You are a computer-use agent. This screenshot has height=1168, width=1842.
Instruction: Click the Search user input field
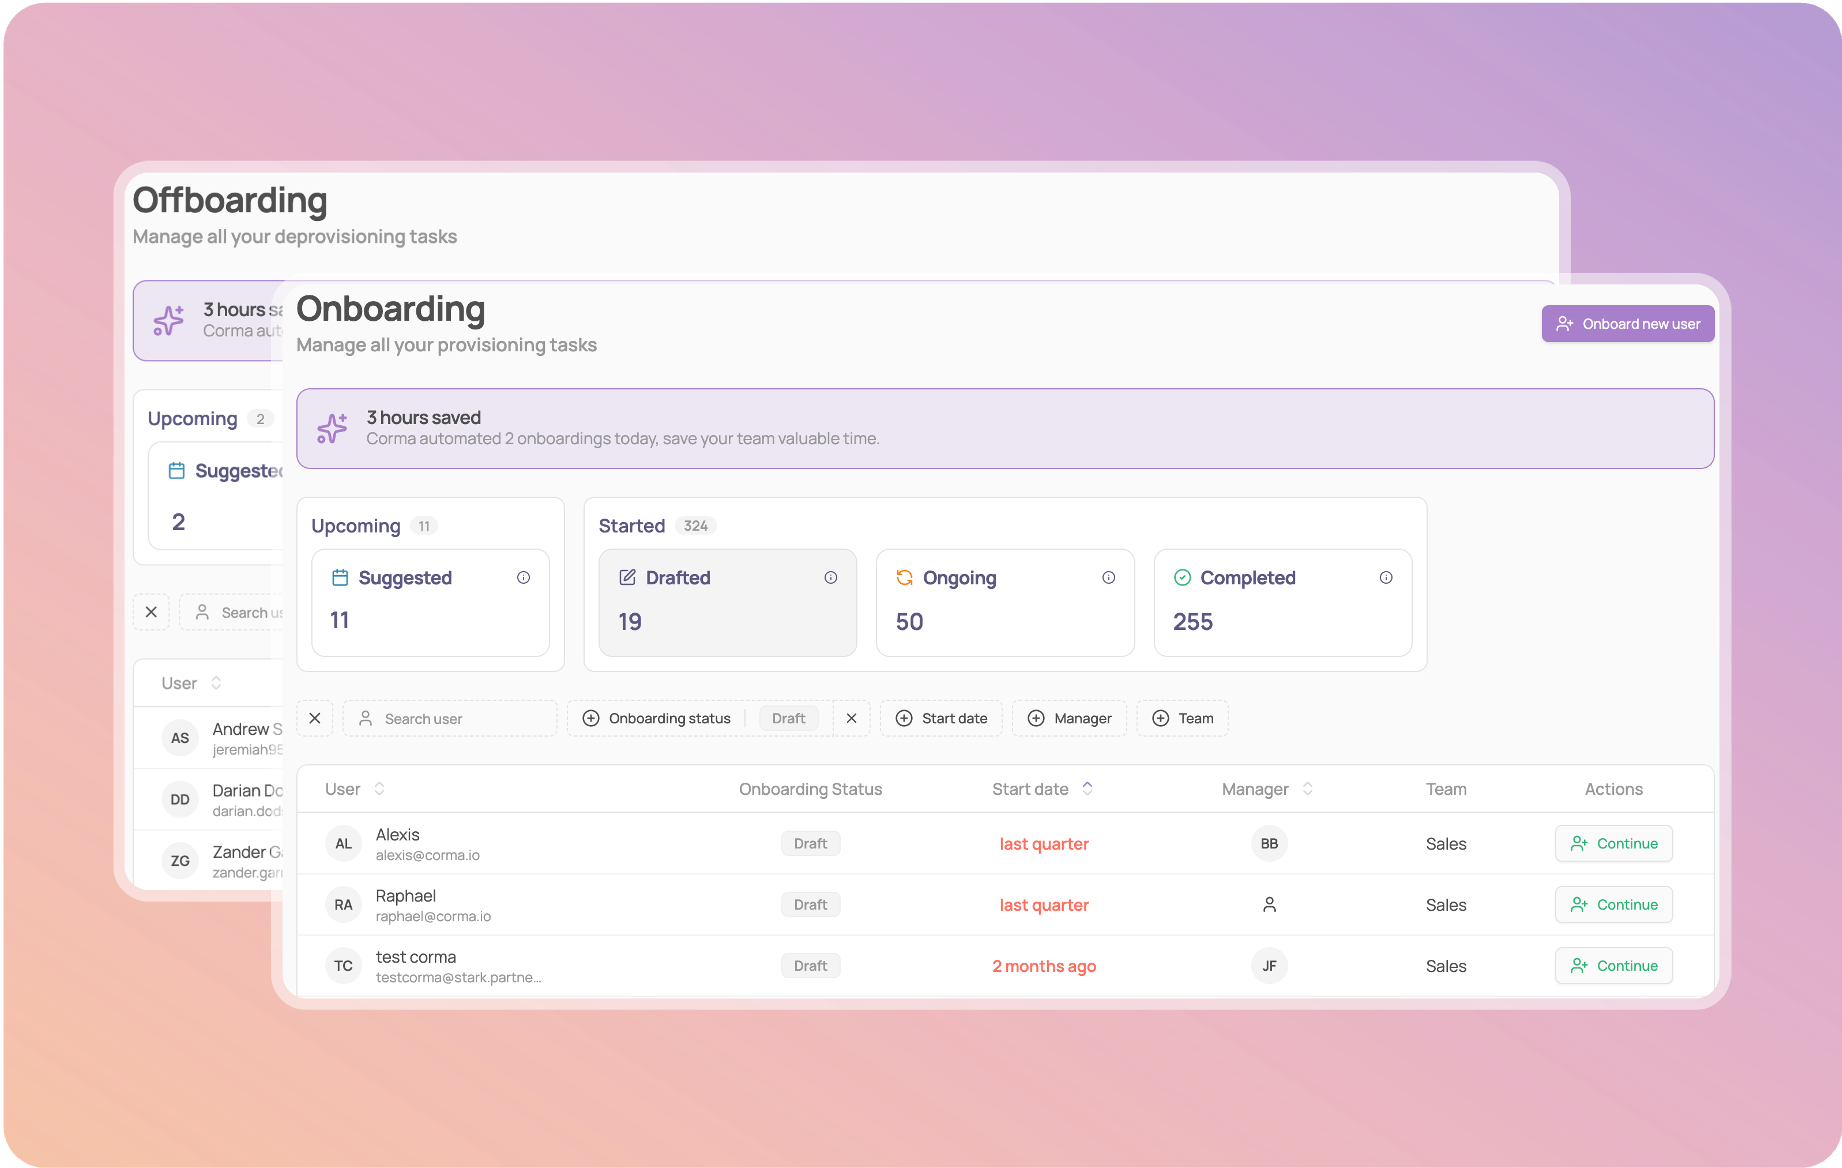(450, 719)
